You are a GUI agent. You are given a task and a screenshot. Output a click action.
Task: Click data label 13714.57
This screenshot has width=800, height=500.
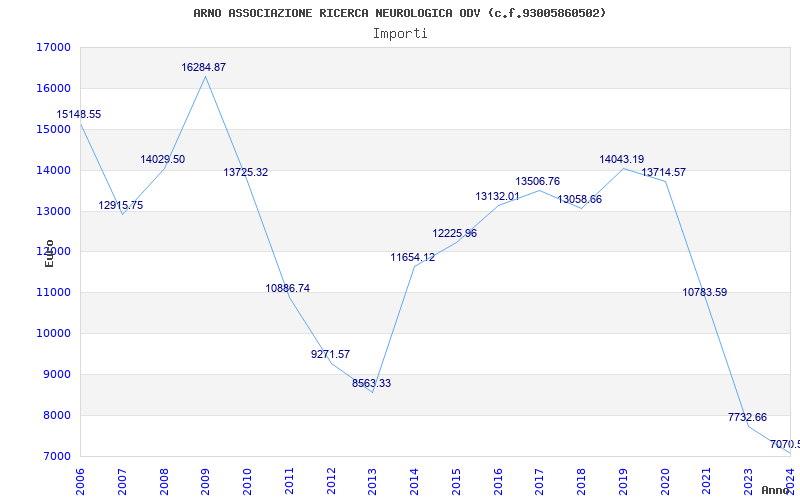coord(664,172)
